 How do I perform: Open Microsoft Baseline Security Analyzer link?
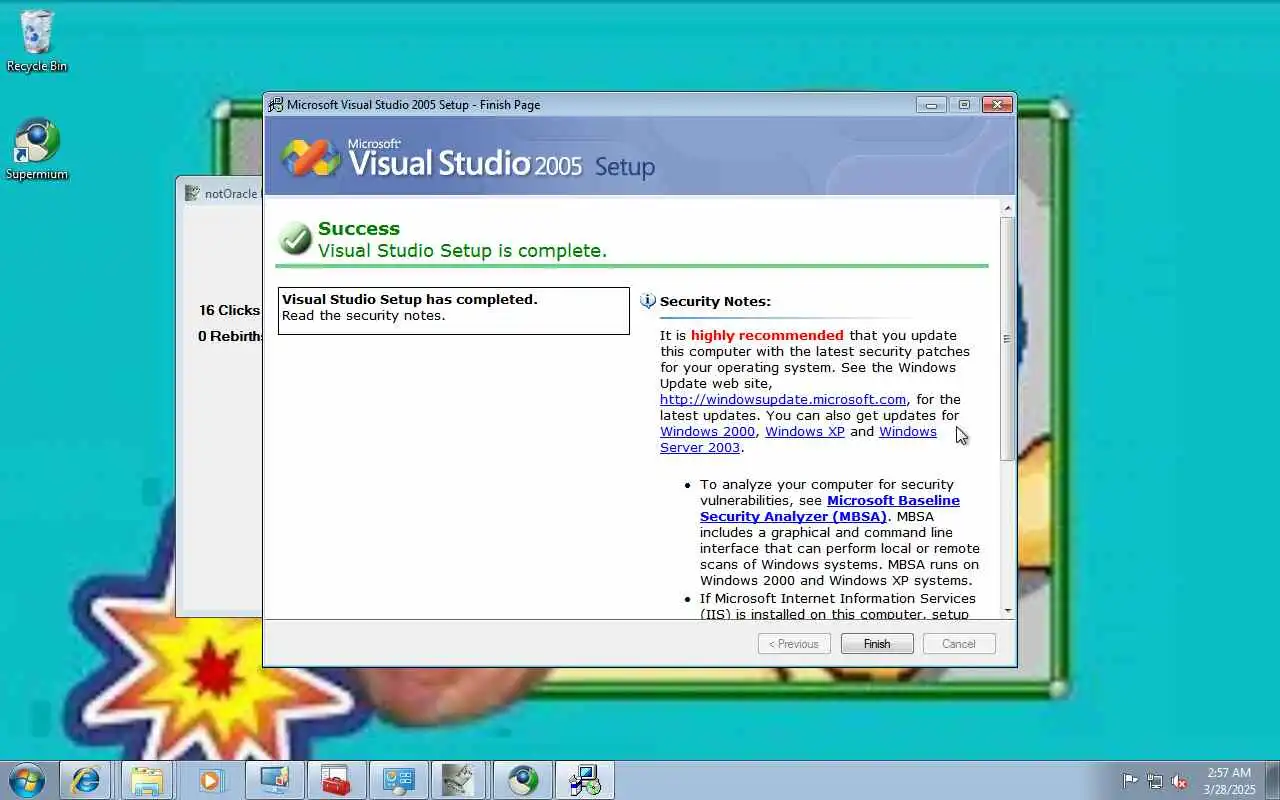[x=830, y=508]
